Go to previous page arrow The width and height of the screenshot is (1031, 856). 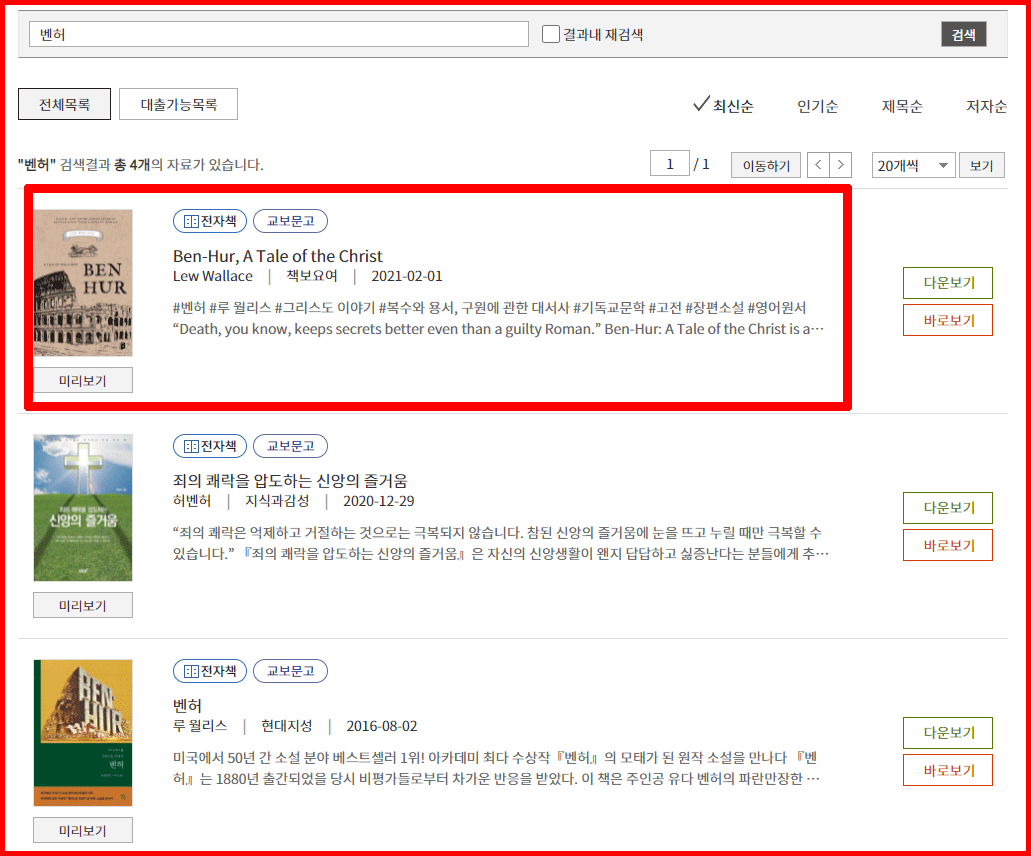point(818,165)
